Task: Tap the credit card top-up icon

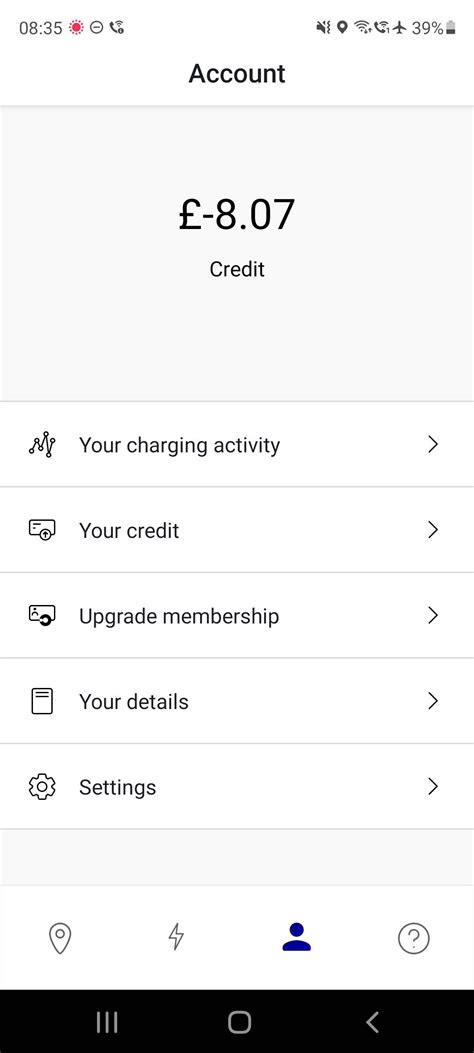Action: [x=42, y=531]
